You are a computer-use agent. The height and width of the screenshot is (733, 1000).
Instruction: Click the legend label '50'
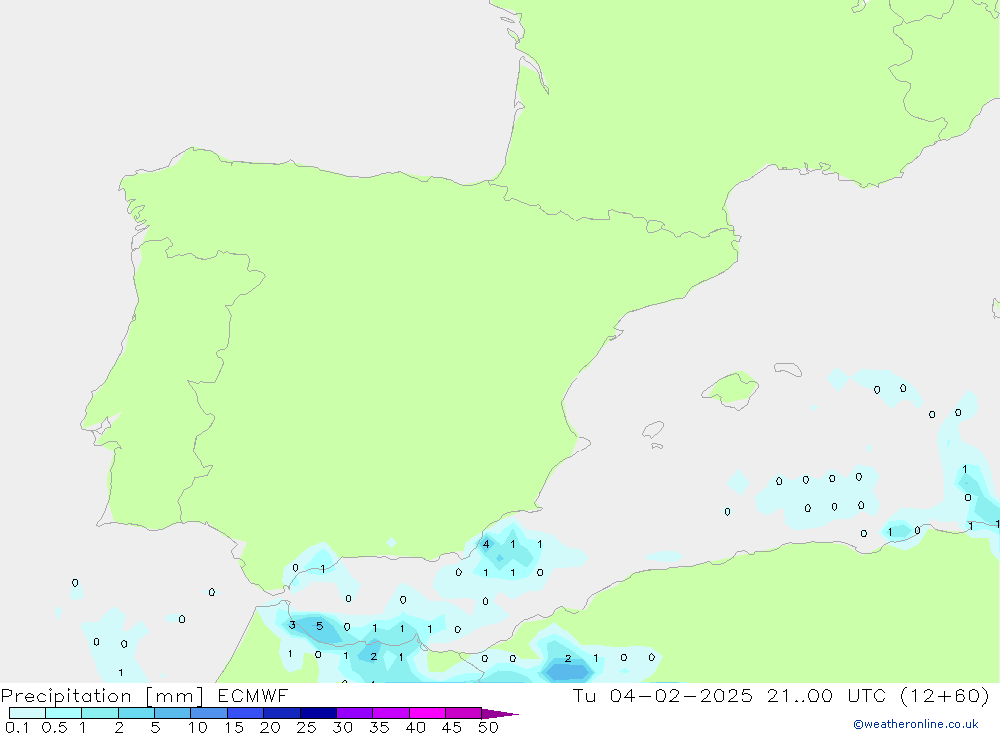tap(489, 727)
